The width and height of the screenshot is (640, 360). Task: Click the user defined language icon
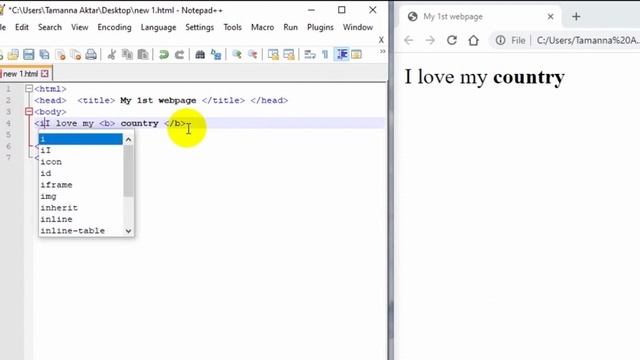click(356, 54)
